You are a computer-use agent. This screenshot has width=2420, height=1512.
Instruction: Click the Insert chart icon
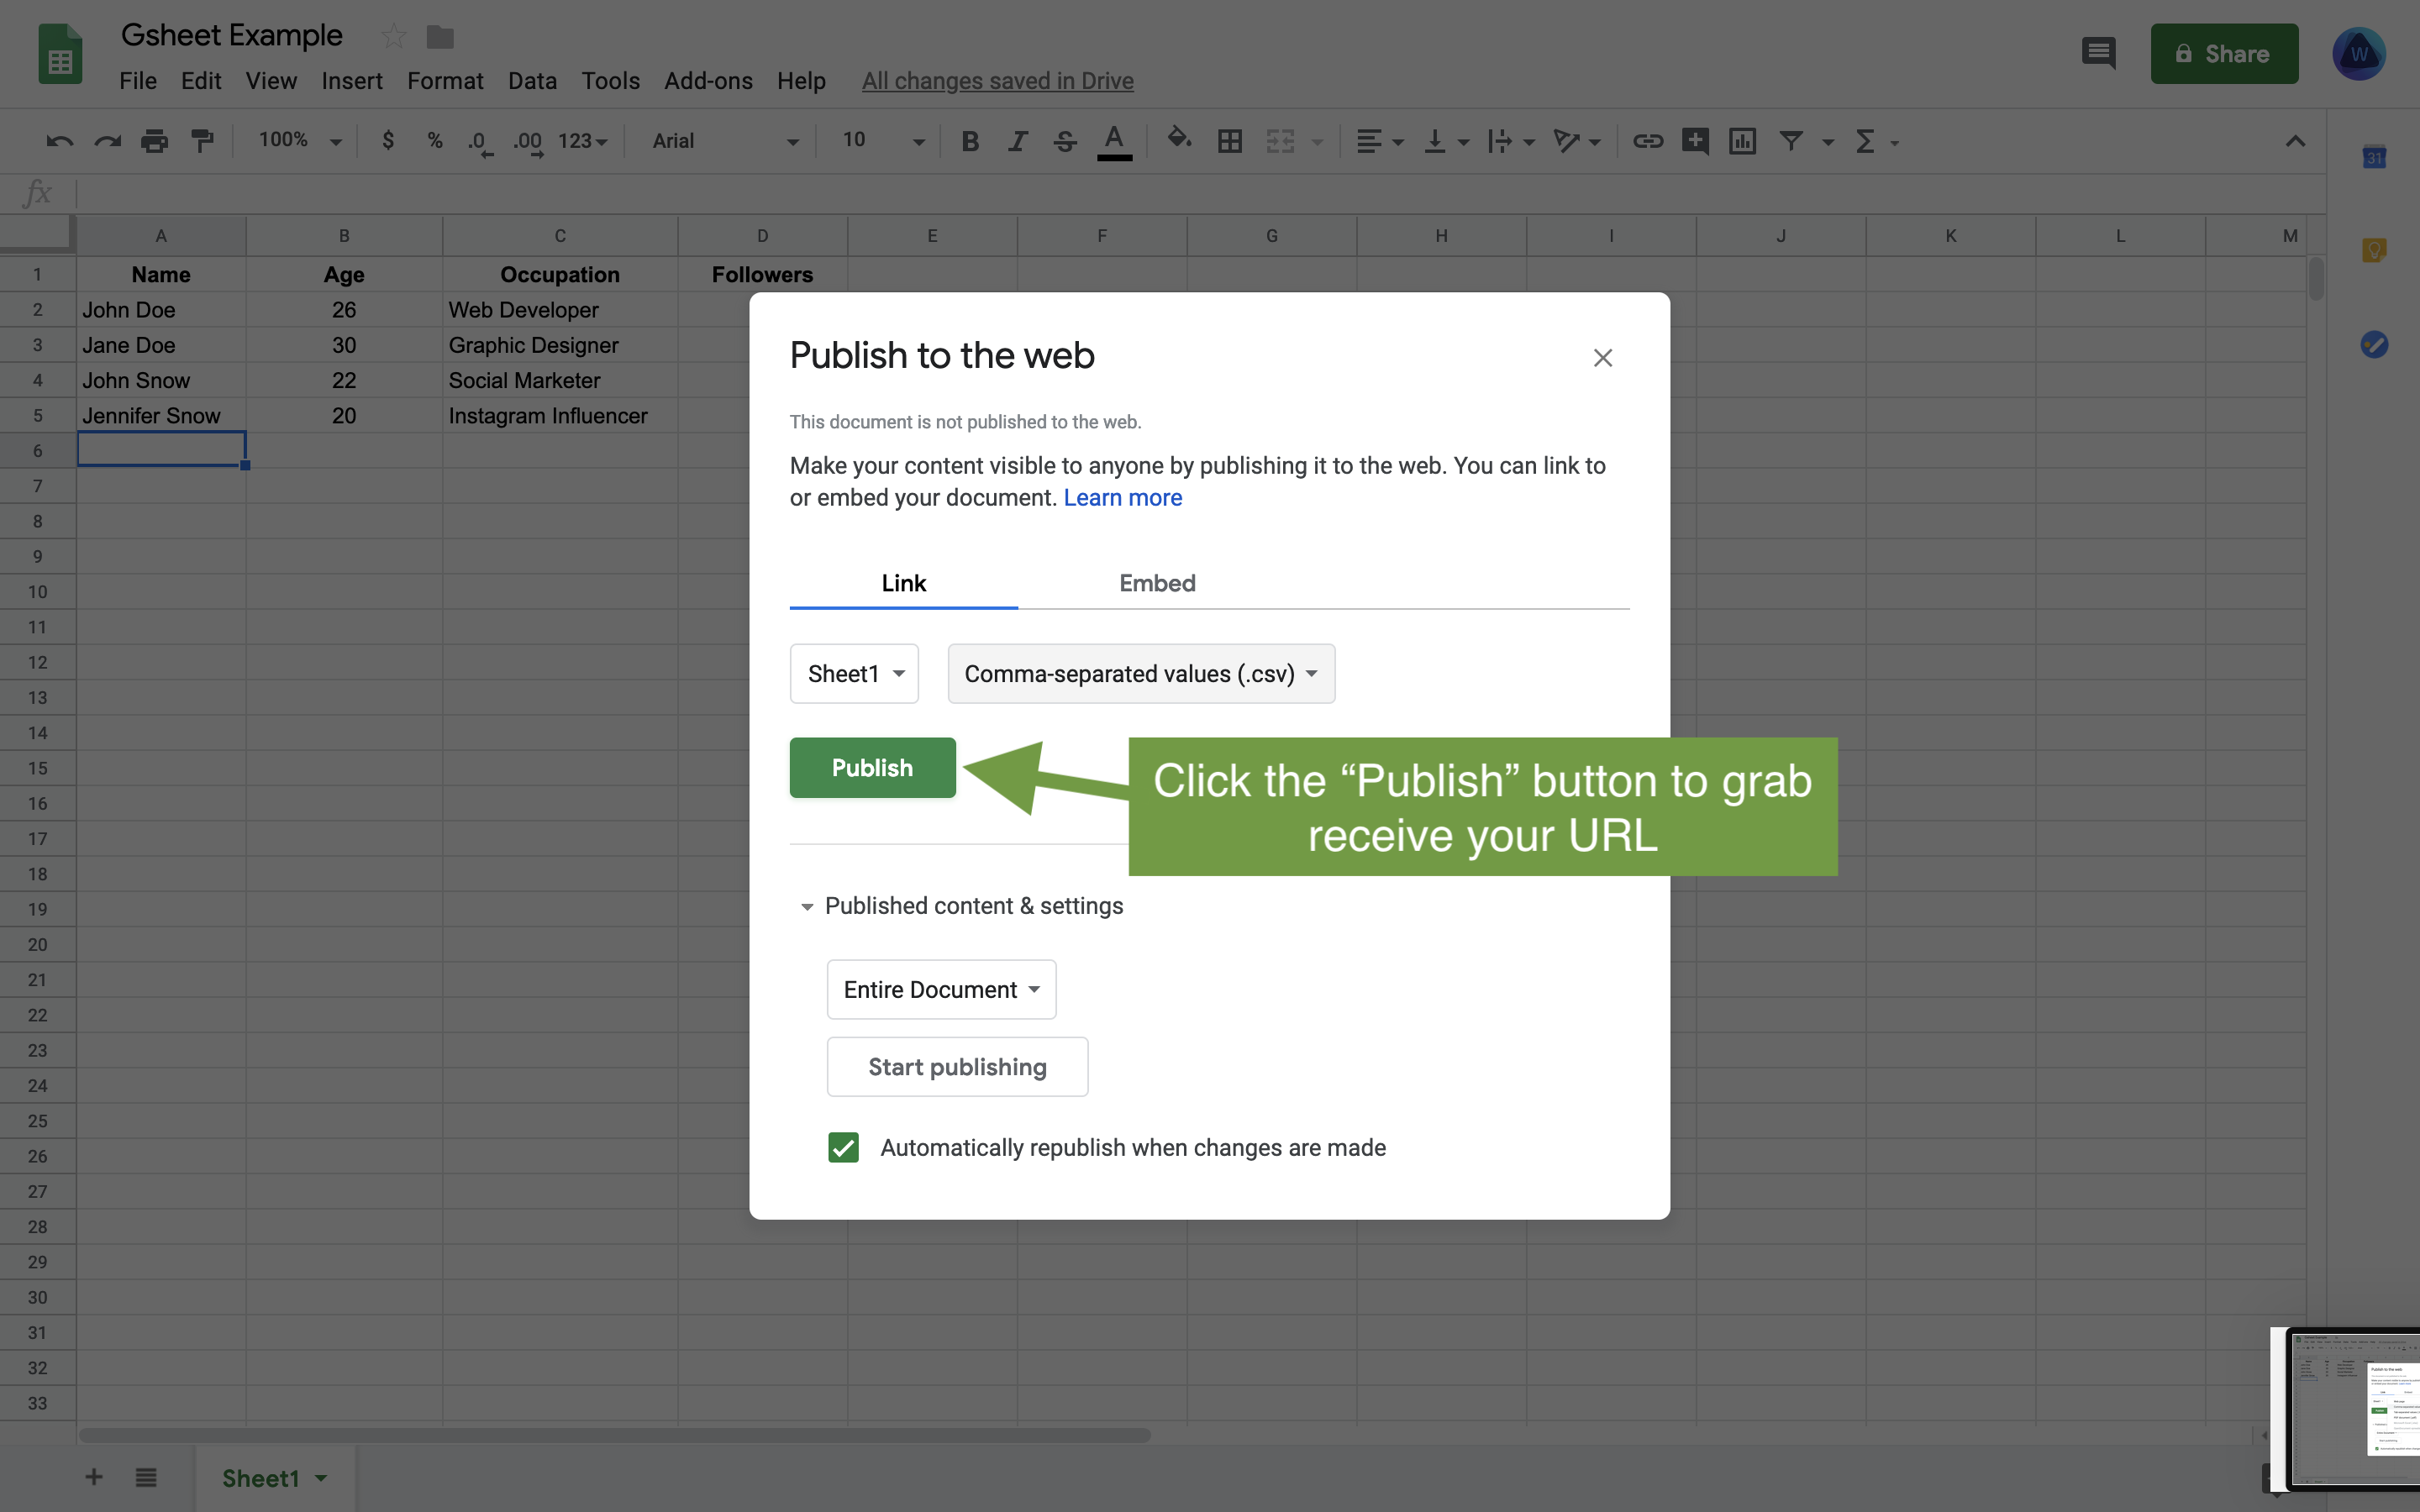pos(1742,141)
